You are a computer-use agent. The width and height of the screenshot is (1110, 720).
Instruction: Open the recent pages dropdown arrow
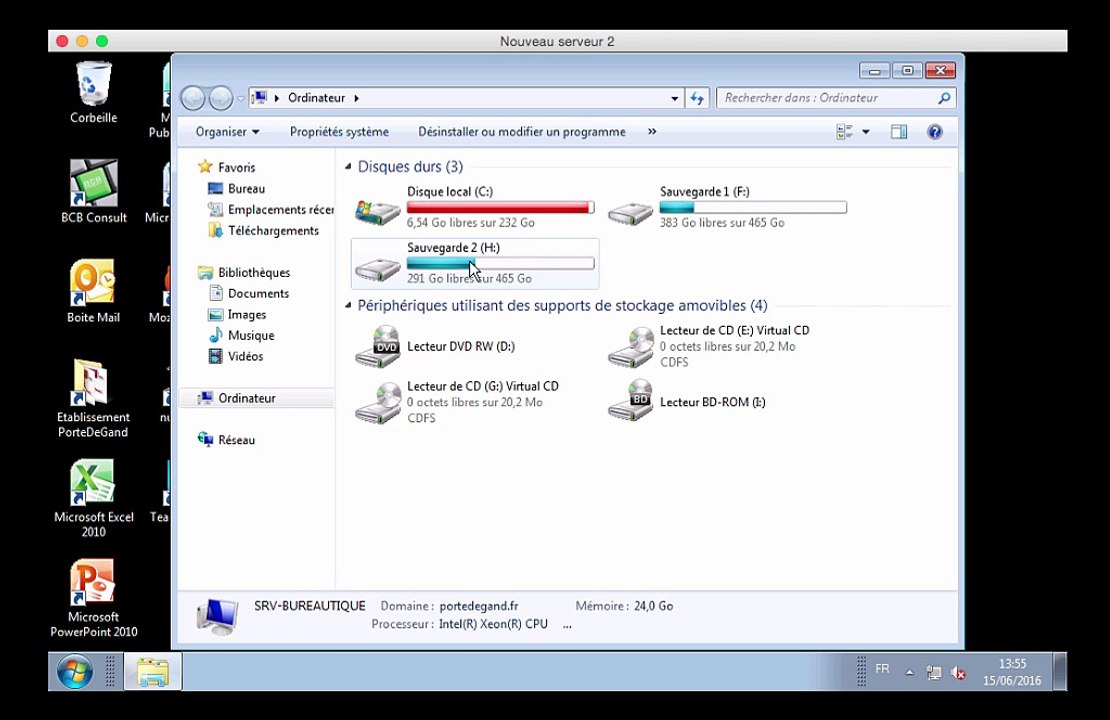[x=241, y=98]
